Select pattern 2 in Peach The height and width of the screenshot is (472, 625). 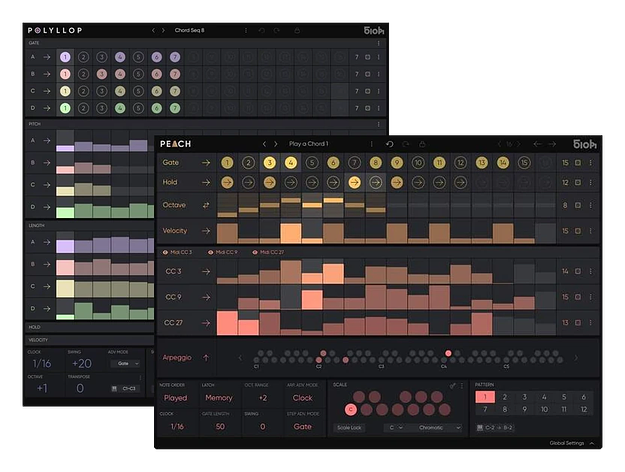(505, 397)
